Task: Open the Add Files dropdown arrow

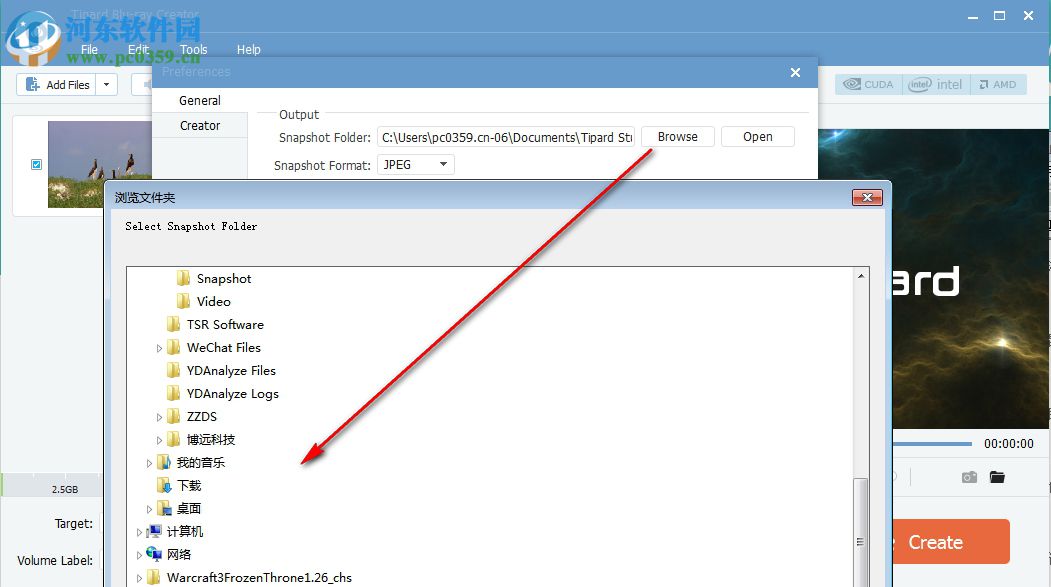Action: (x=106, y=84)
